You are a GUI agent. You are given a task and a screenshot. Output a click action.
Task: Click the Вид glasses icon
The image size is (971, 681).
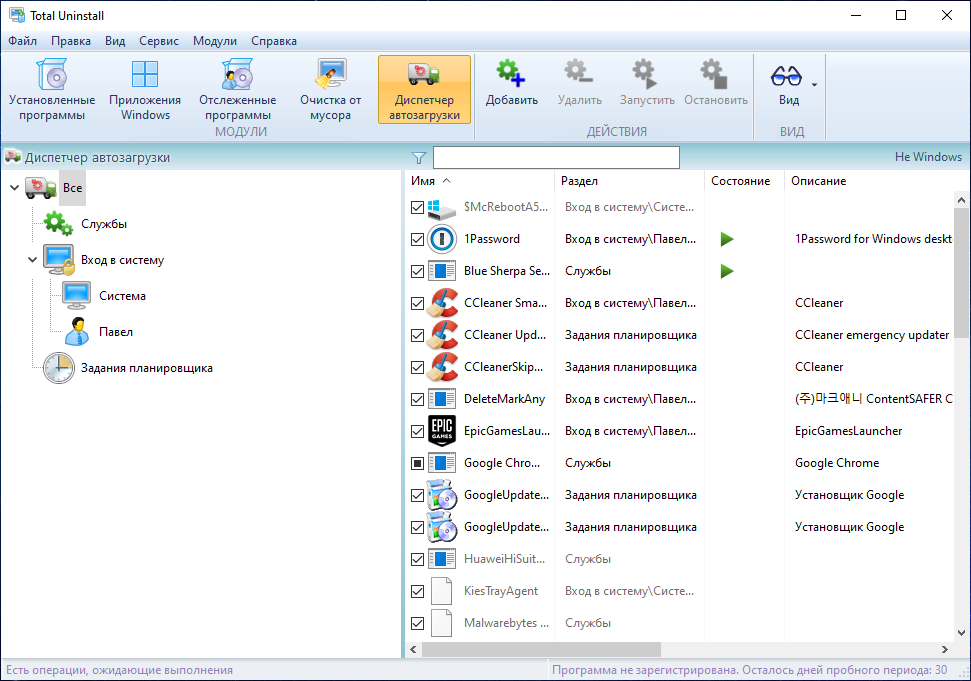(x=786, y=76)
